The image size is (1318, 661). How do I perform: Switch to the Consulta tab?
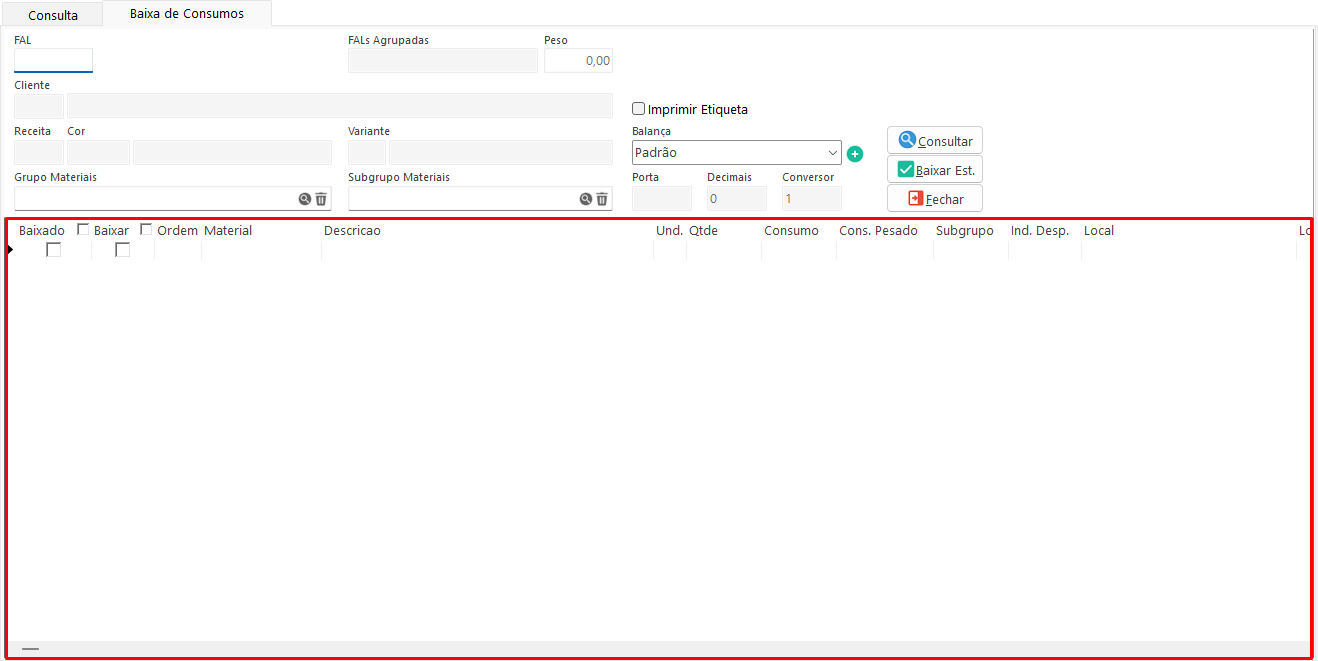coord(53,15)
